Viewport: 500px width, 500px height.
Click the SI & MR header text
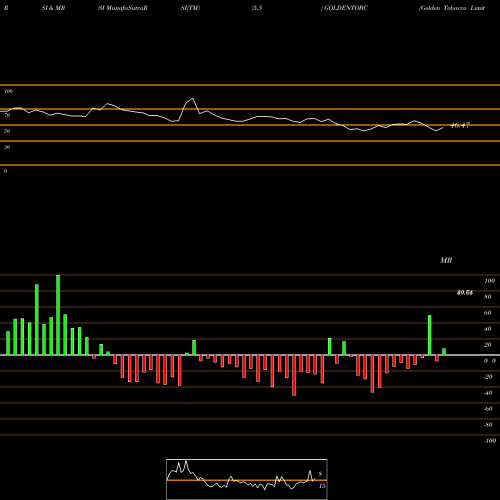53,8
